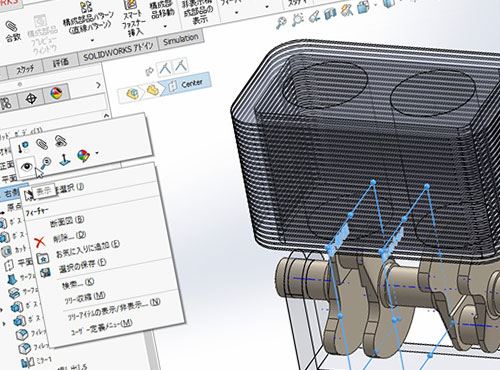Toggle the eye 表示 (Show) visibility button
The width and height of the screenshot is (500, 370).
click(27, 166)
